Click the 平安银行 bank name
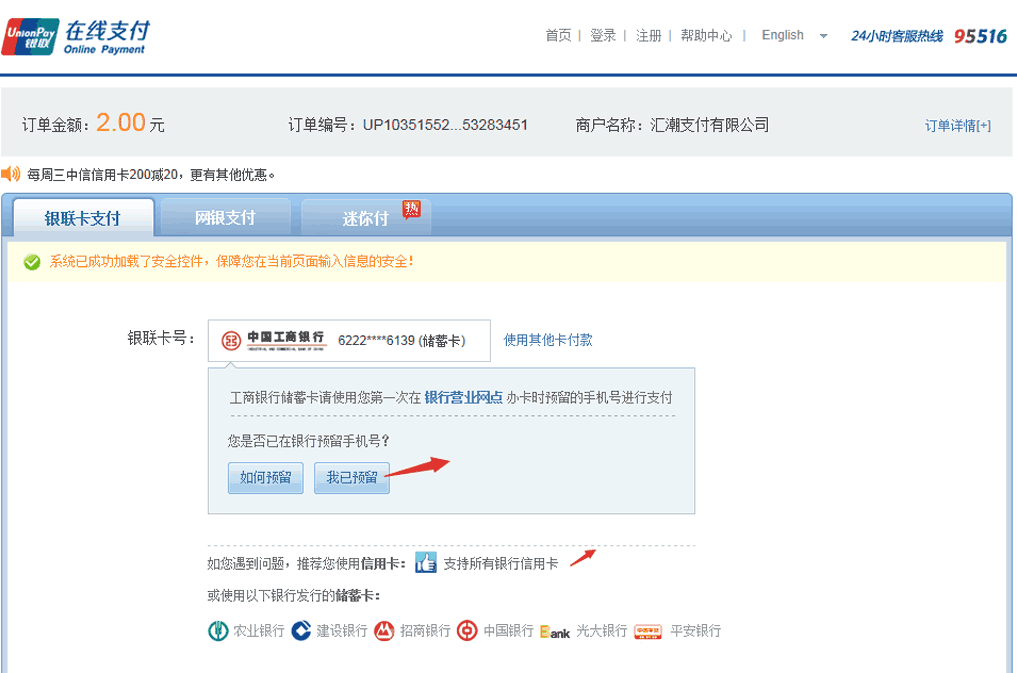Screen dimensions: 1017x673 [695, 631]
